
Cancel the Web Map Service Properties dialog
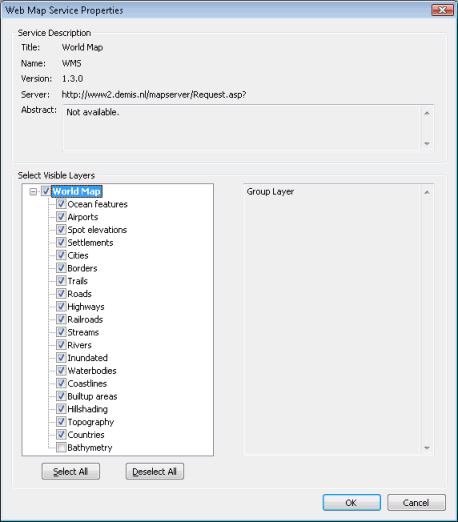(x=416, y=502)
